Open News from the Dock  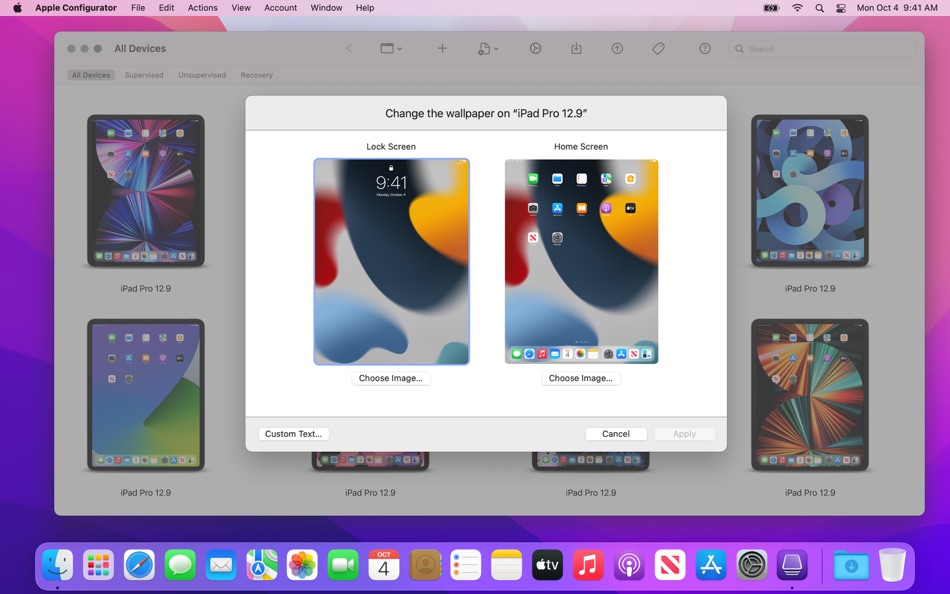669,566
